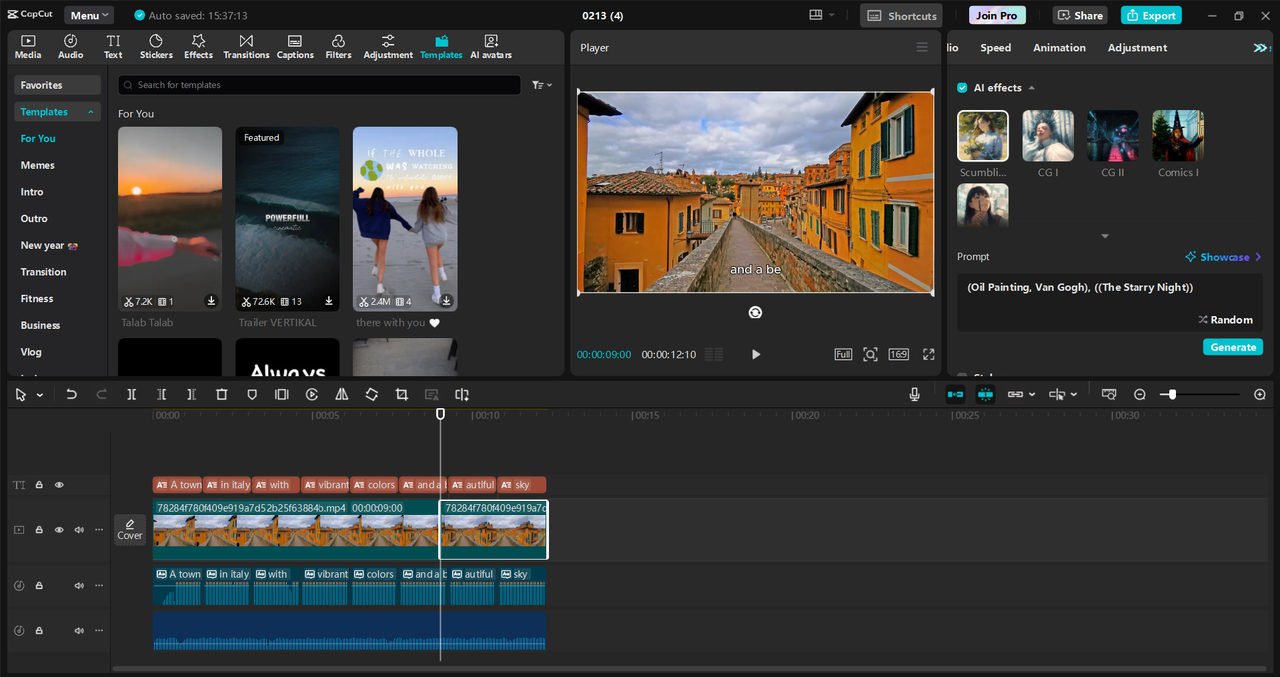Open the preview axis dropdown arrow
This screenshot has width=1280, height=677.
click(1074, 395)
